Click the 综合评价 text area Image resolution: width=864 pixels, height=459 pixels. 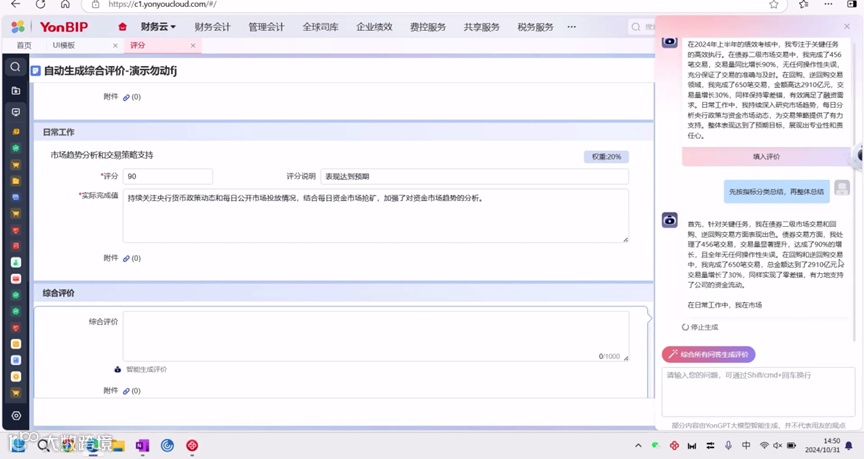(376, 336)
